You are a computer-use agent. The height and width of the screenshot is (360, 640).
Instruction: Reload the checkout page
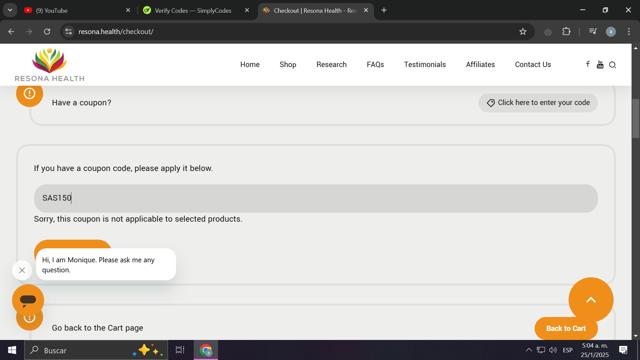tap(47, 31)
